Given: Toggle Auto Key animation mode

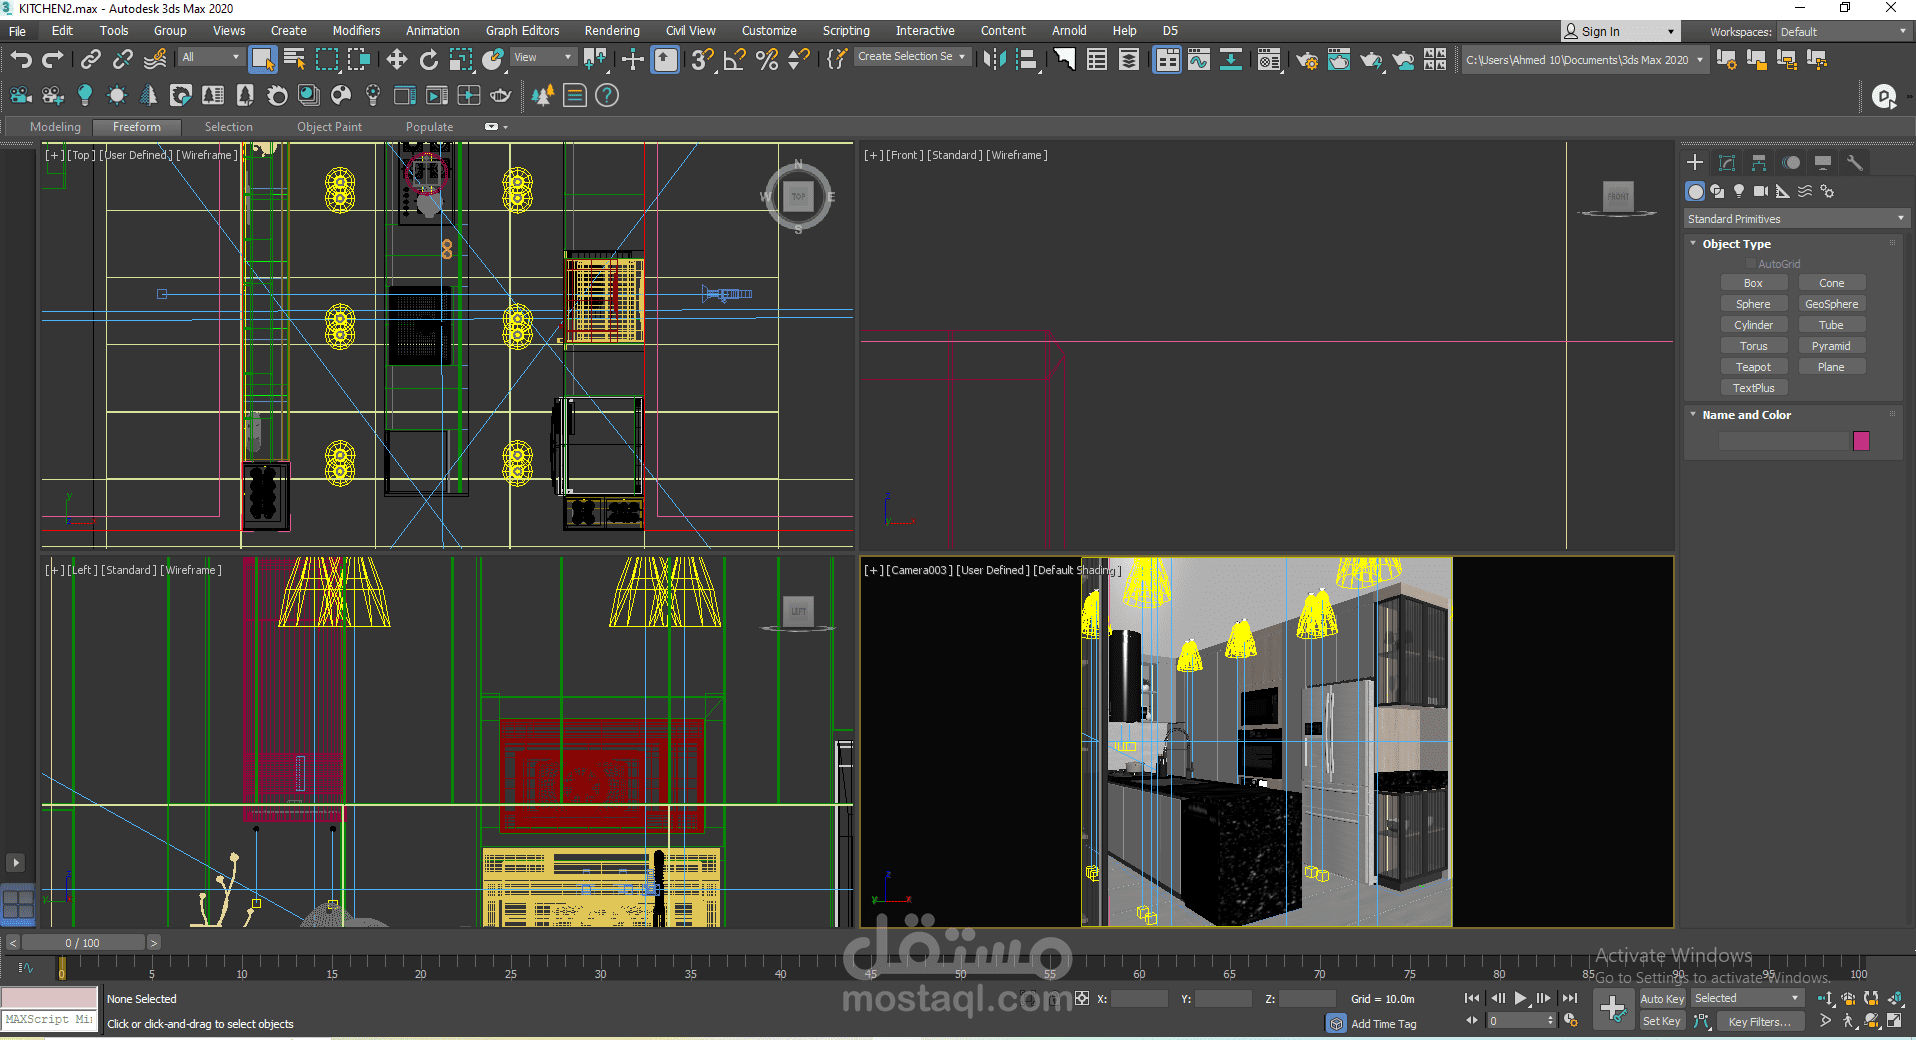Looking at the screenshot, I should (x=1662, y=998).
